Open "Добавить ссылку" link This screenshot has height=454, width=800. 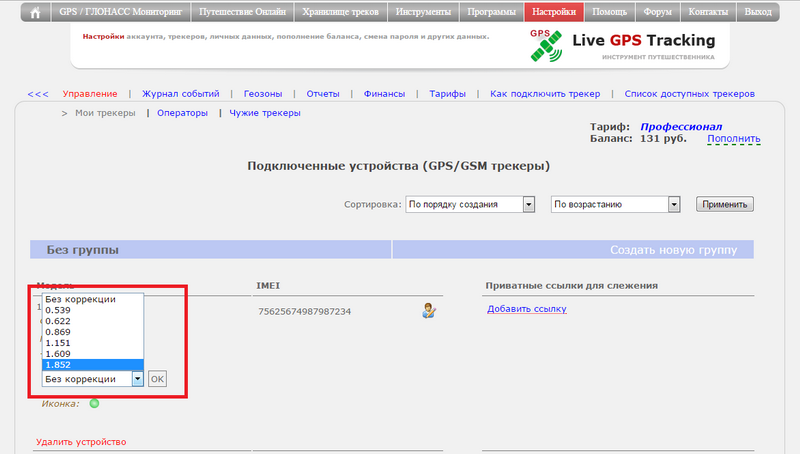click(x=526, y=309)
